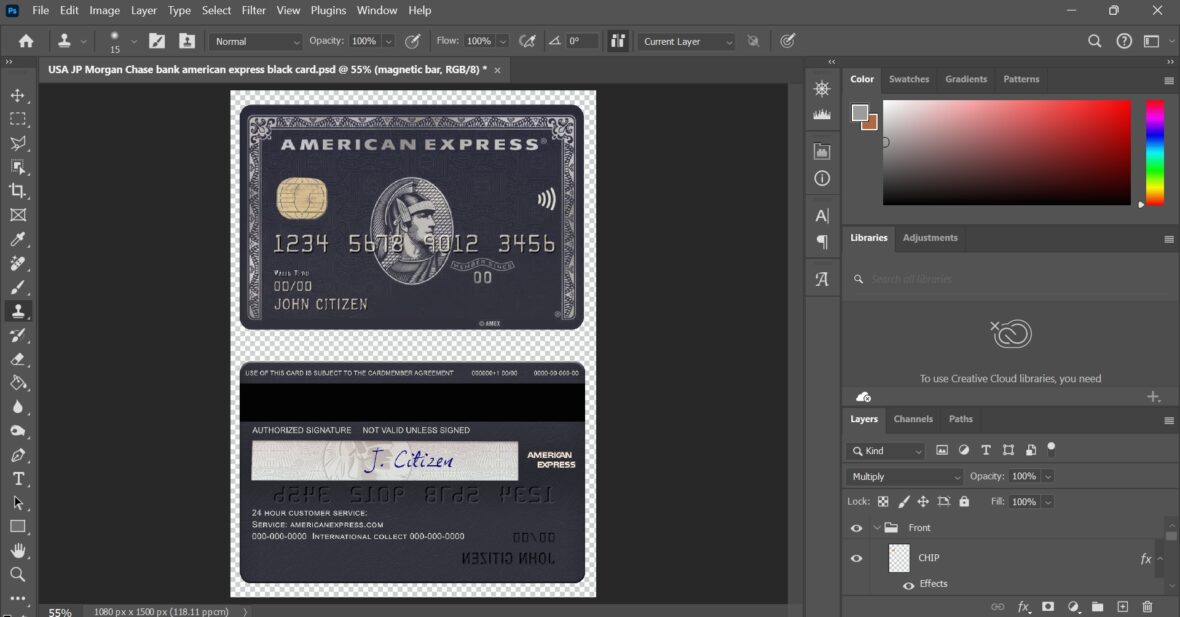Open the Filter menu

254,11
